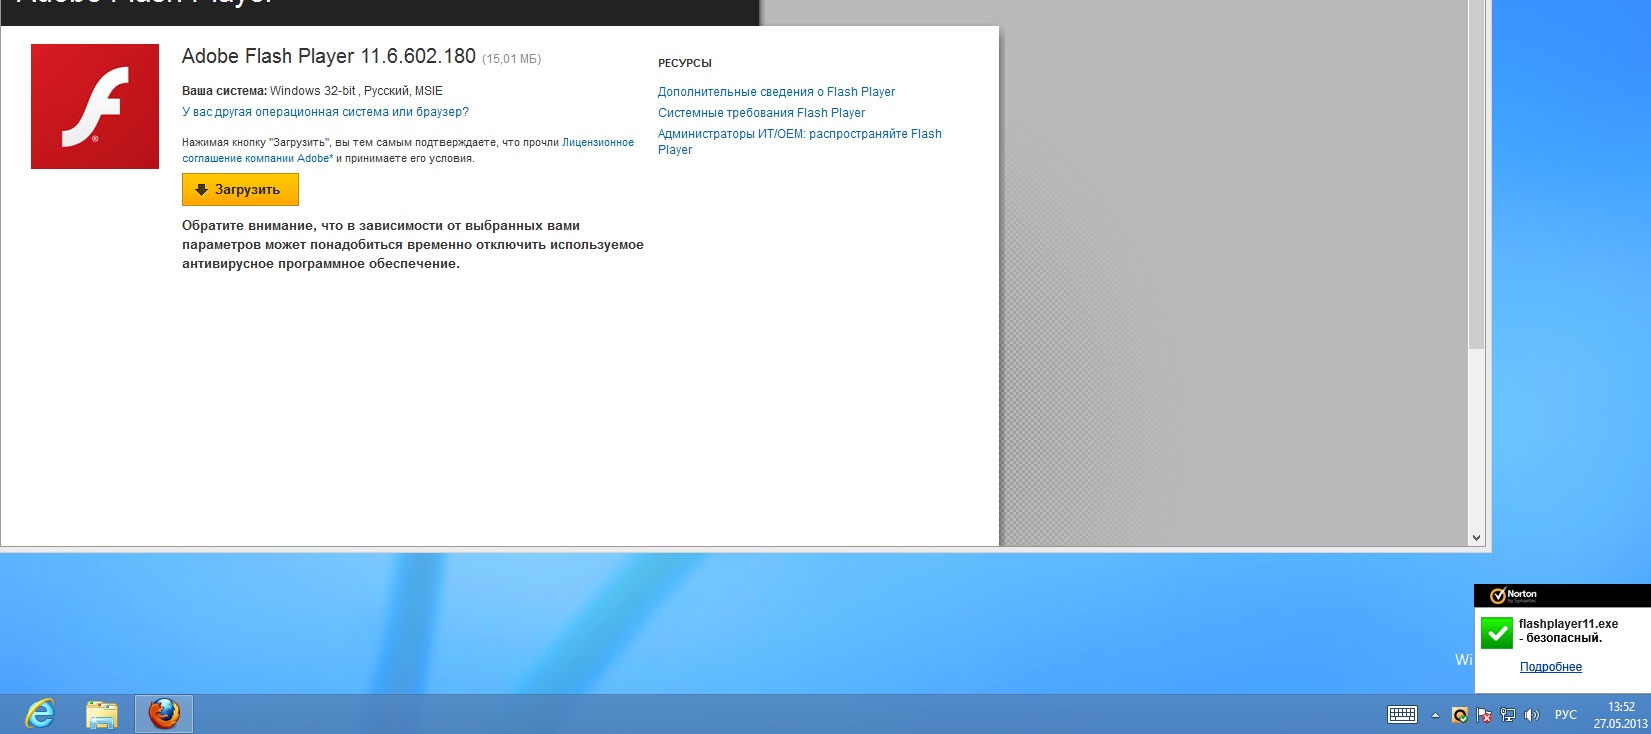Screen dimensions: 1651x734
Task: Open Дополнительные сведения о Flash Player link
Action: pyautogui.click(x=776, y=92)
